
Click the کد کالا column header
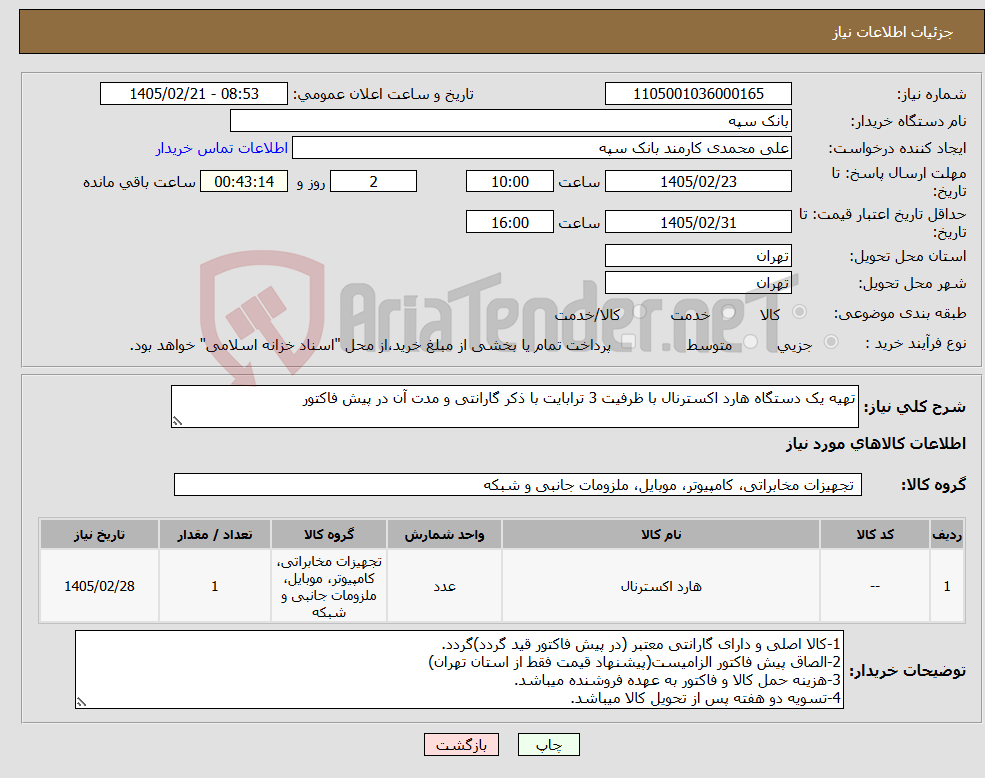click(874, 535)
